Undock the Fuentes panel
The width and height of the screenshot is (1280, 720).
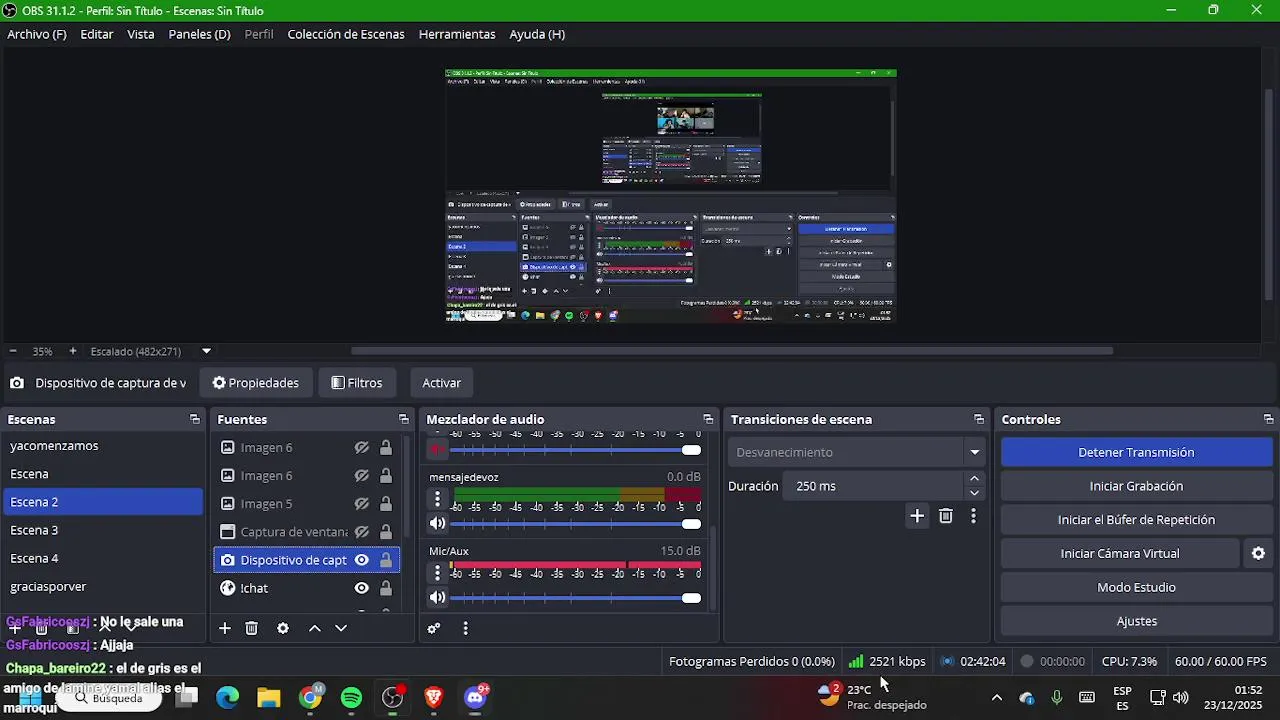pos(404,419)
